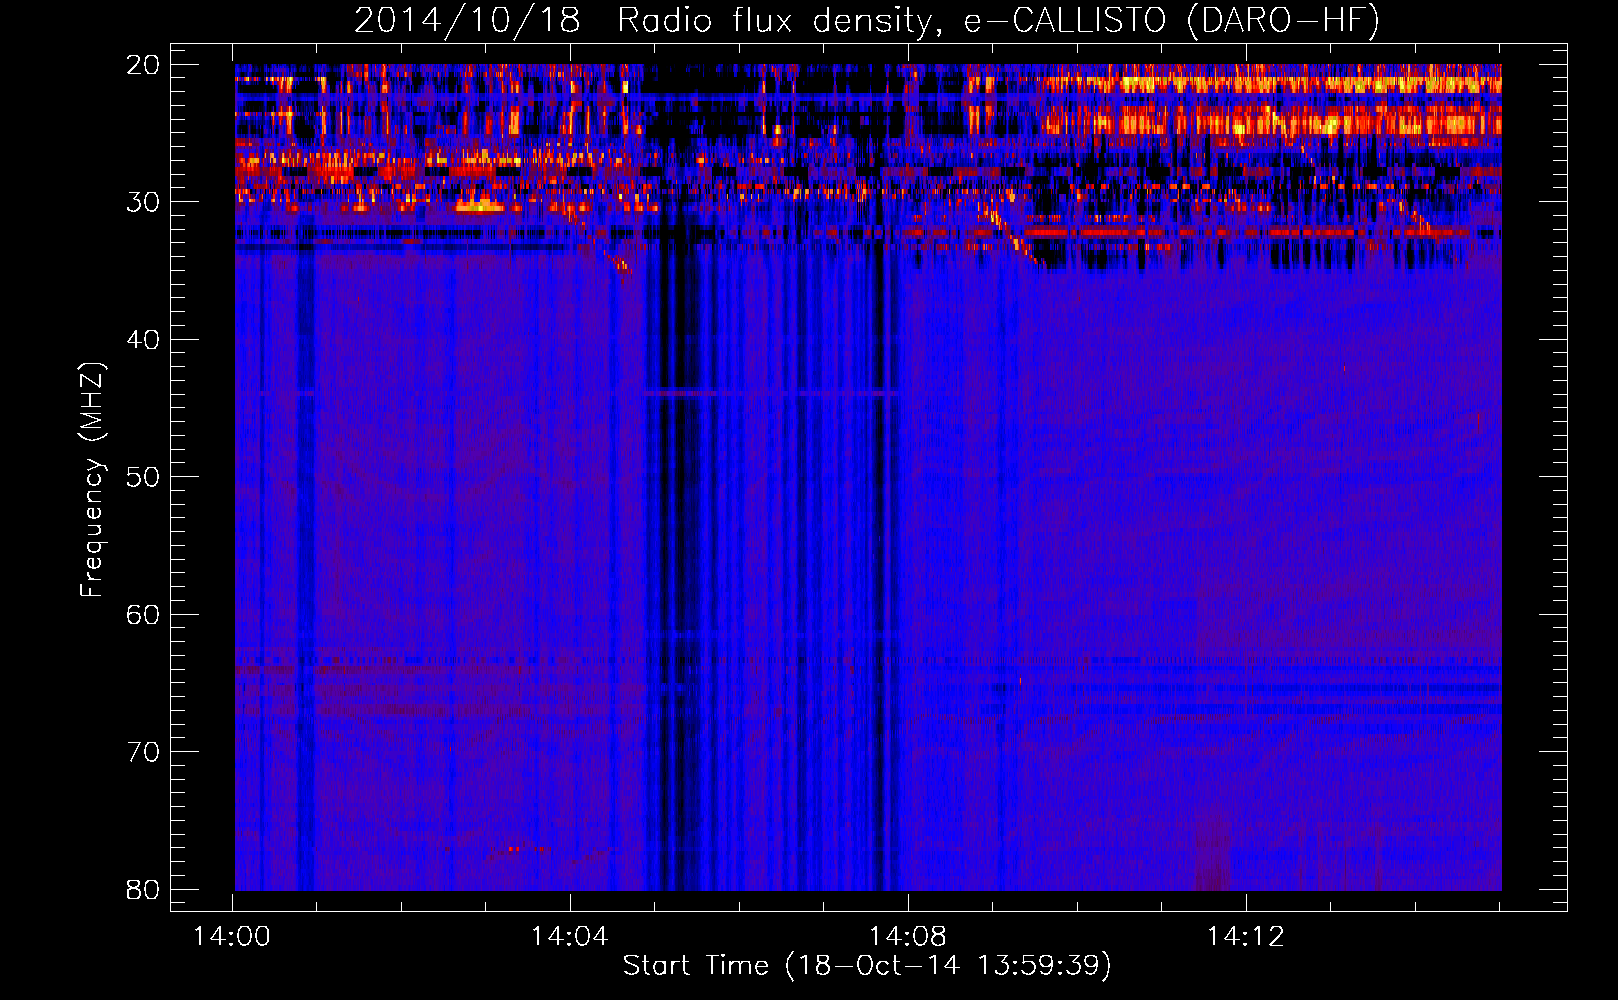
Task: Click the '50' frequency tick label
Action: pyautogui.click(x=143, y=477)
